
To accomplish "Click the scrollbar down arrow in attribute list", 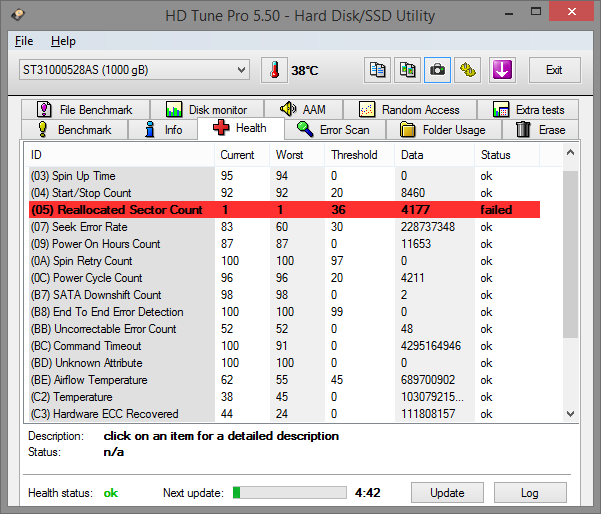I will pos(570,414).
